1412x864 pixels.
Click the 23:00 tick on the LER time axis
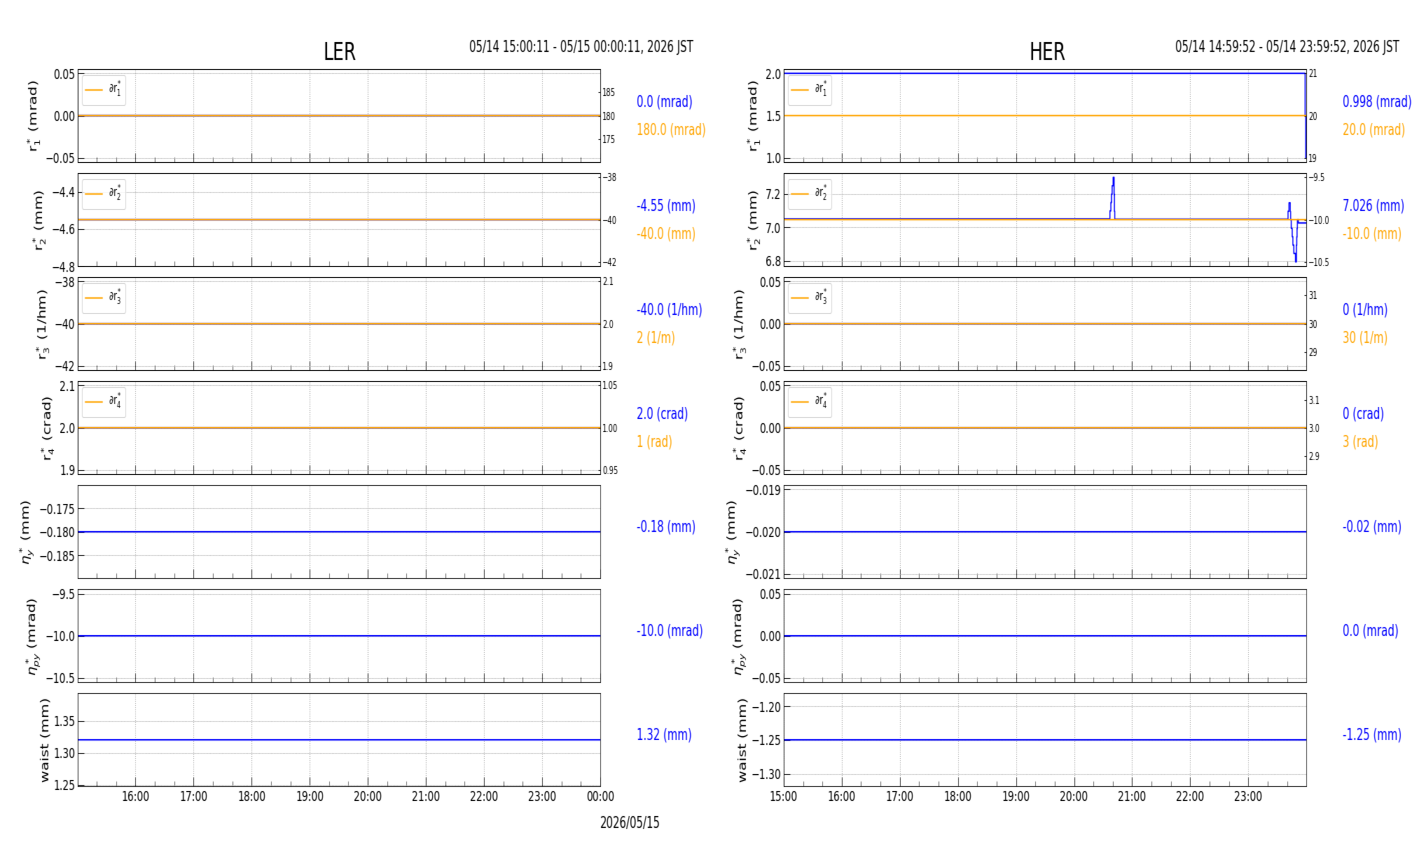542,797
